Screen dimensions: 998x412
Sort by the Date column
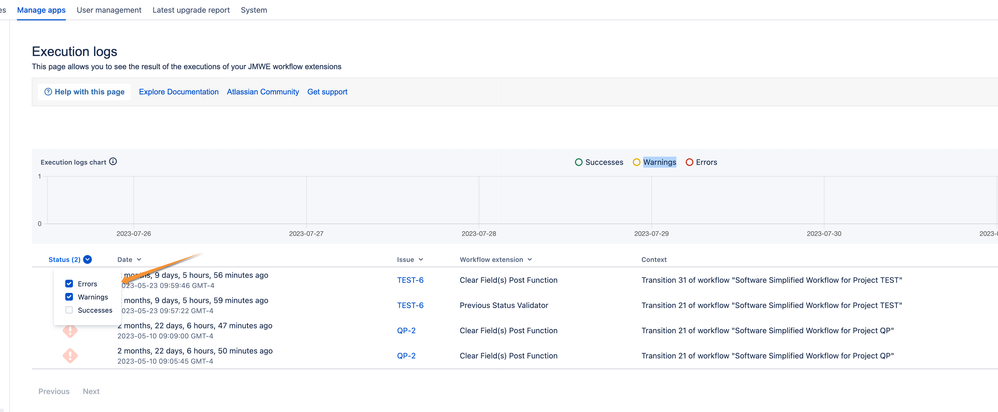[129, 260]
